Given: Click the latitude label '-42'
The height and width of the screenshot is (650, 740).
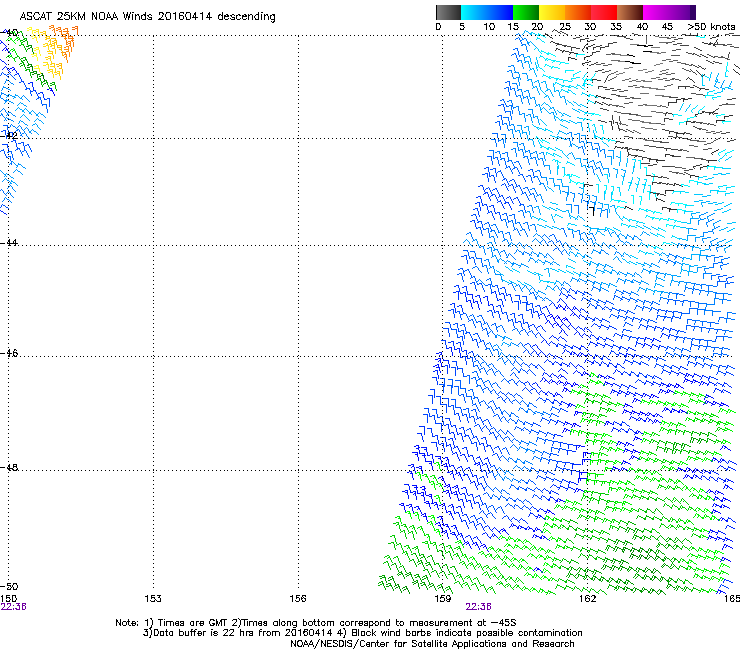Looking at the screenshot, I should [10, 135].
